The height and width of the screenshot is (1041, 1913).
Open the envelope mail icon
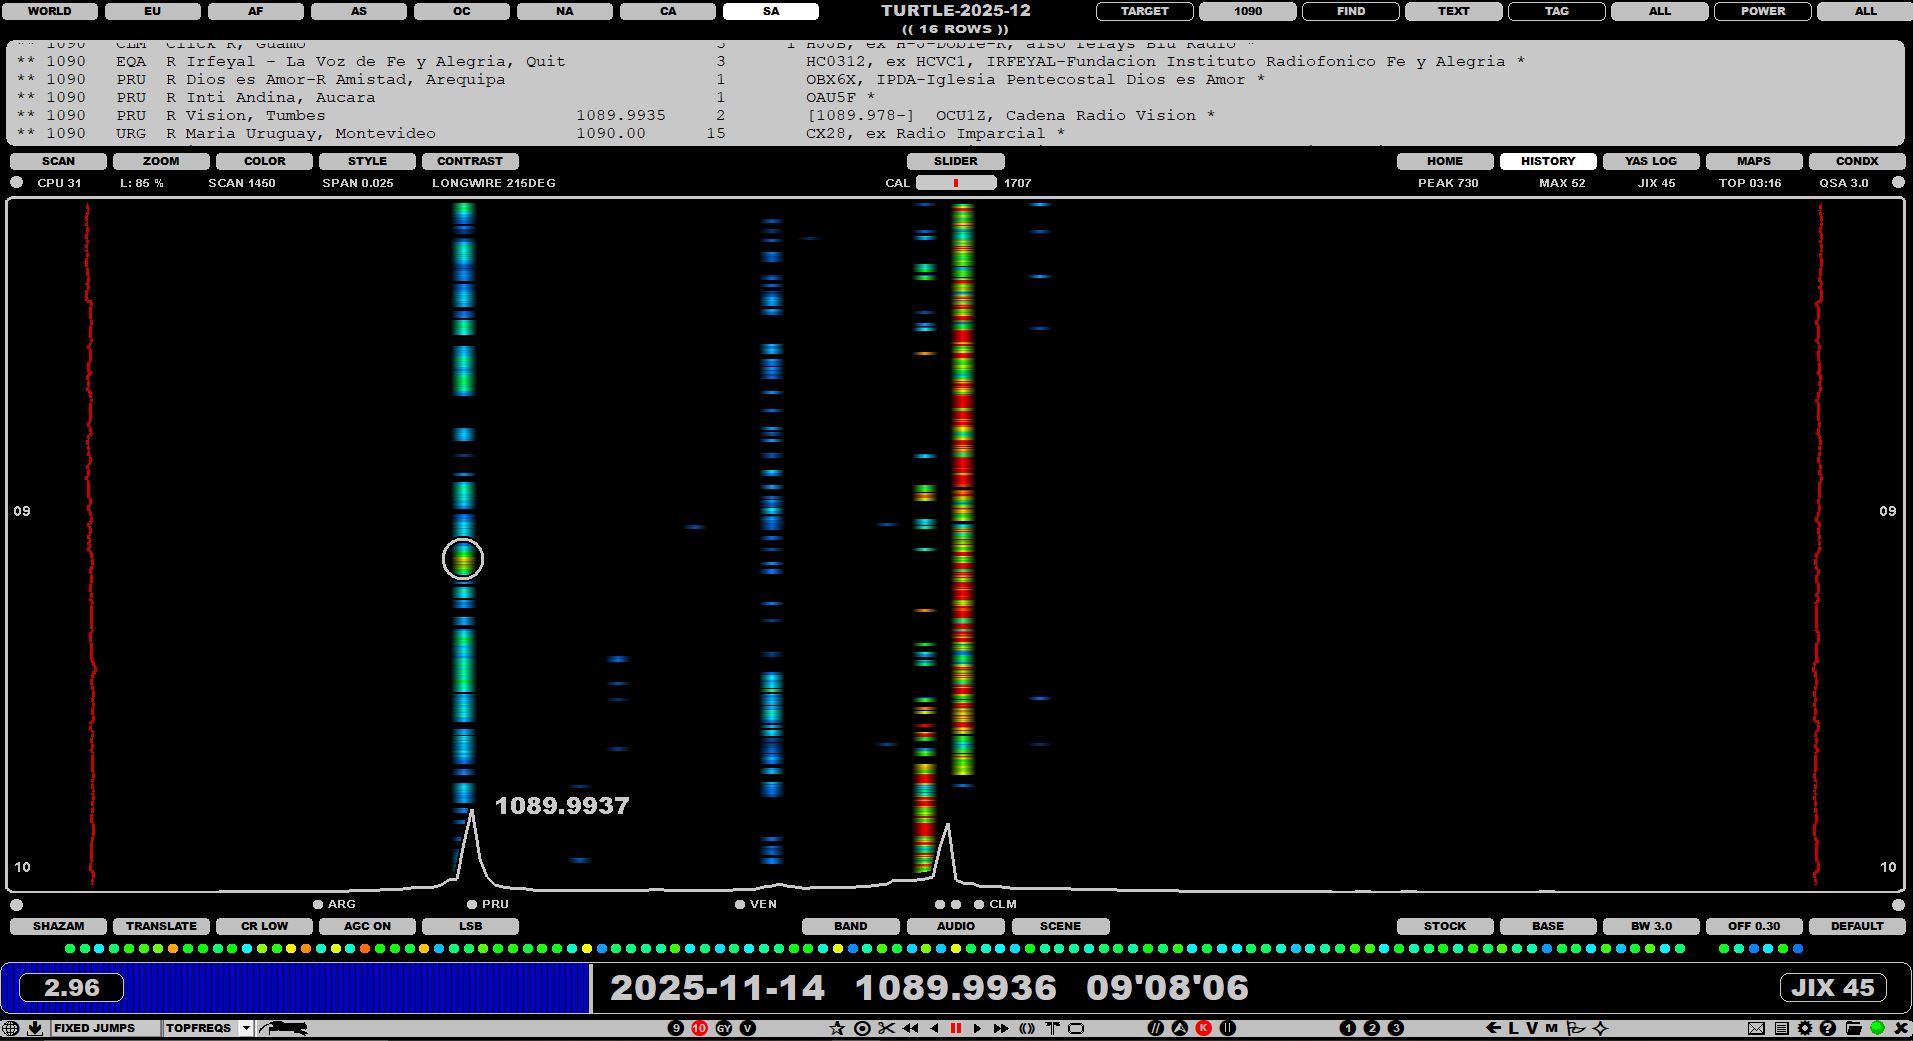[x=1756, y=1028]
